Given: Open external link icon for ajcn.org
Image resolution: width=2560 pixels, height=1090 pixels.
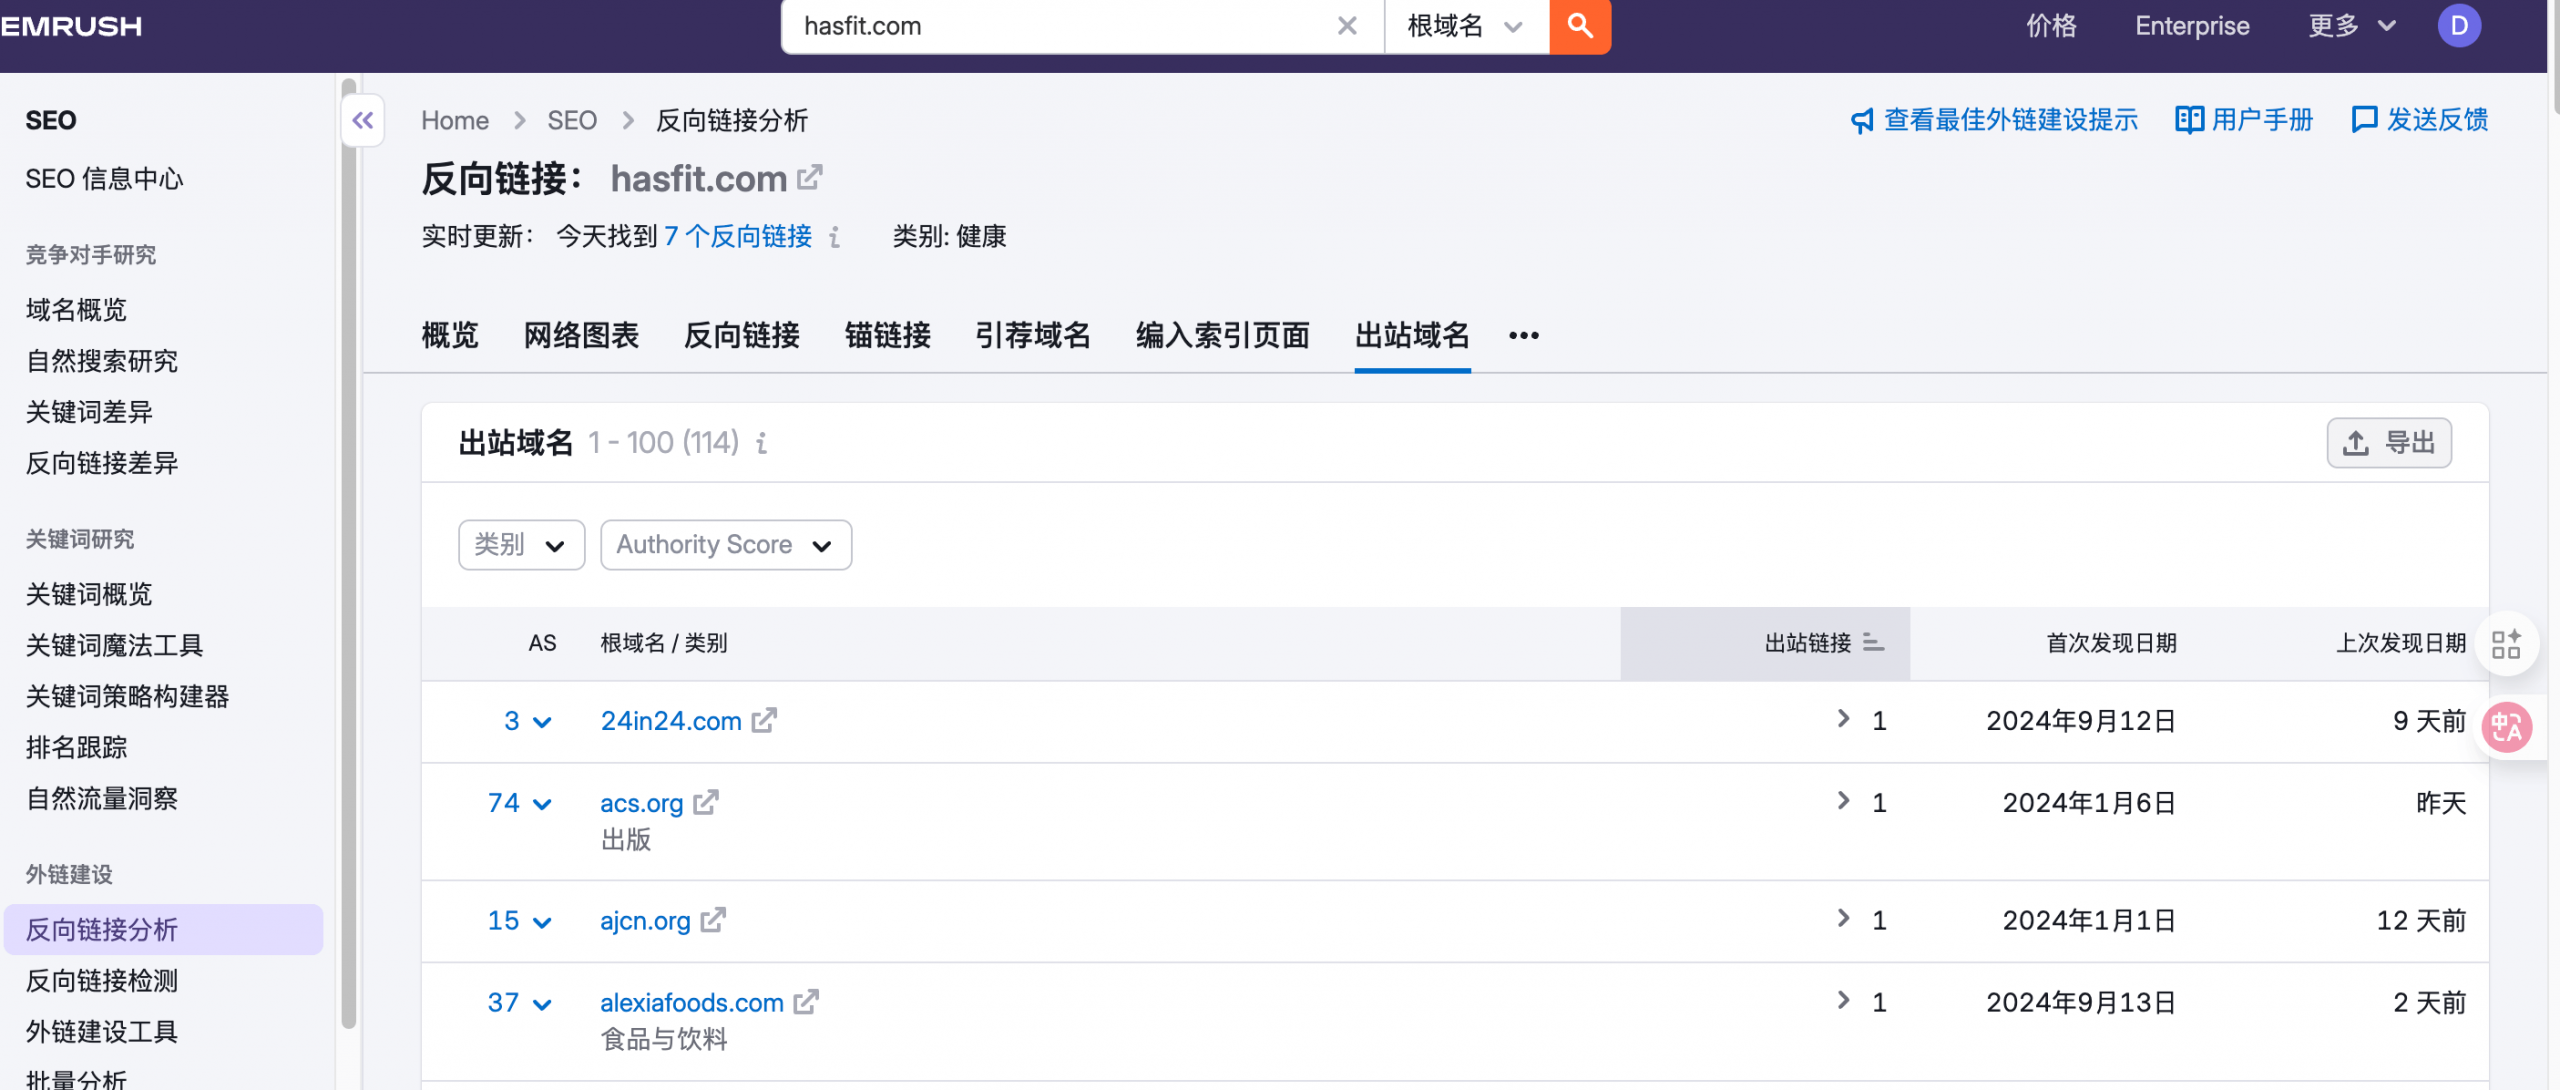Looking at the screenshot, I should coord(713,920).
